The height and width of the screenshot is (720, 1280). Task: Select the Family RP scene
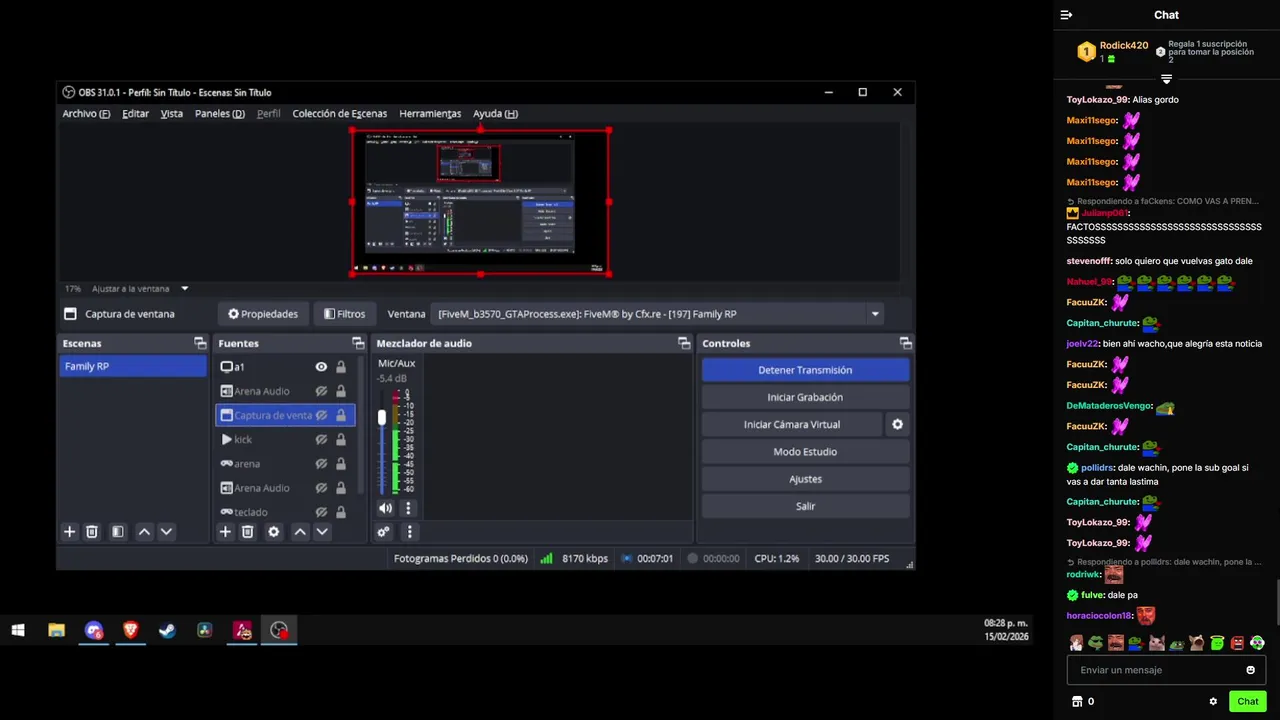point(133,367)
